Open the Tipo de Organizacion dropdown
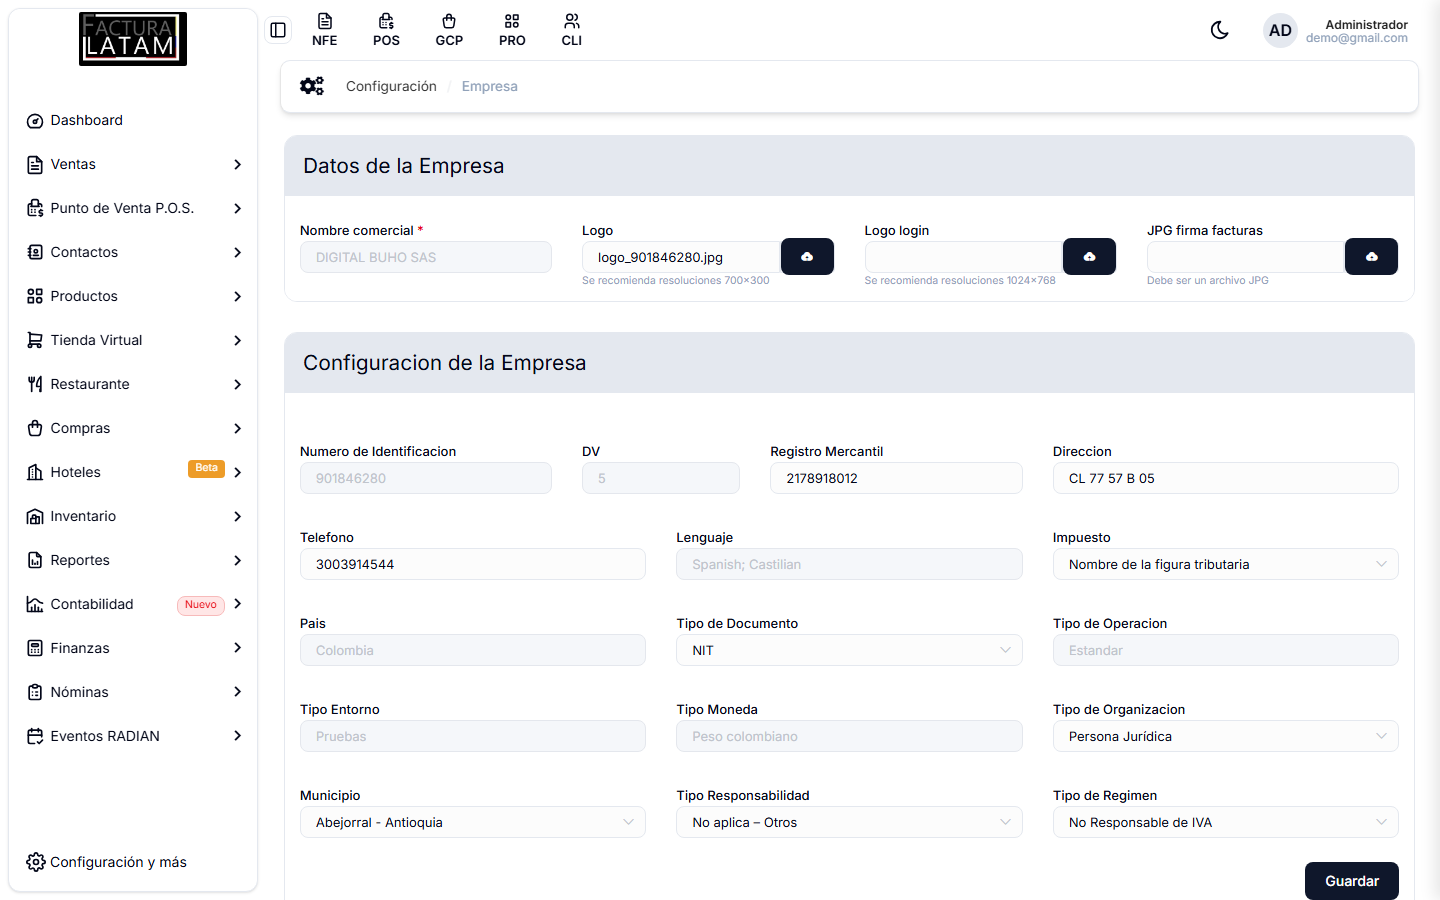This screenshot has height=900, width=1440. point(1225,736)
